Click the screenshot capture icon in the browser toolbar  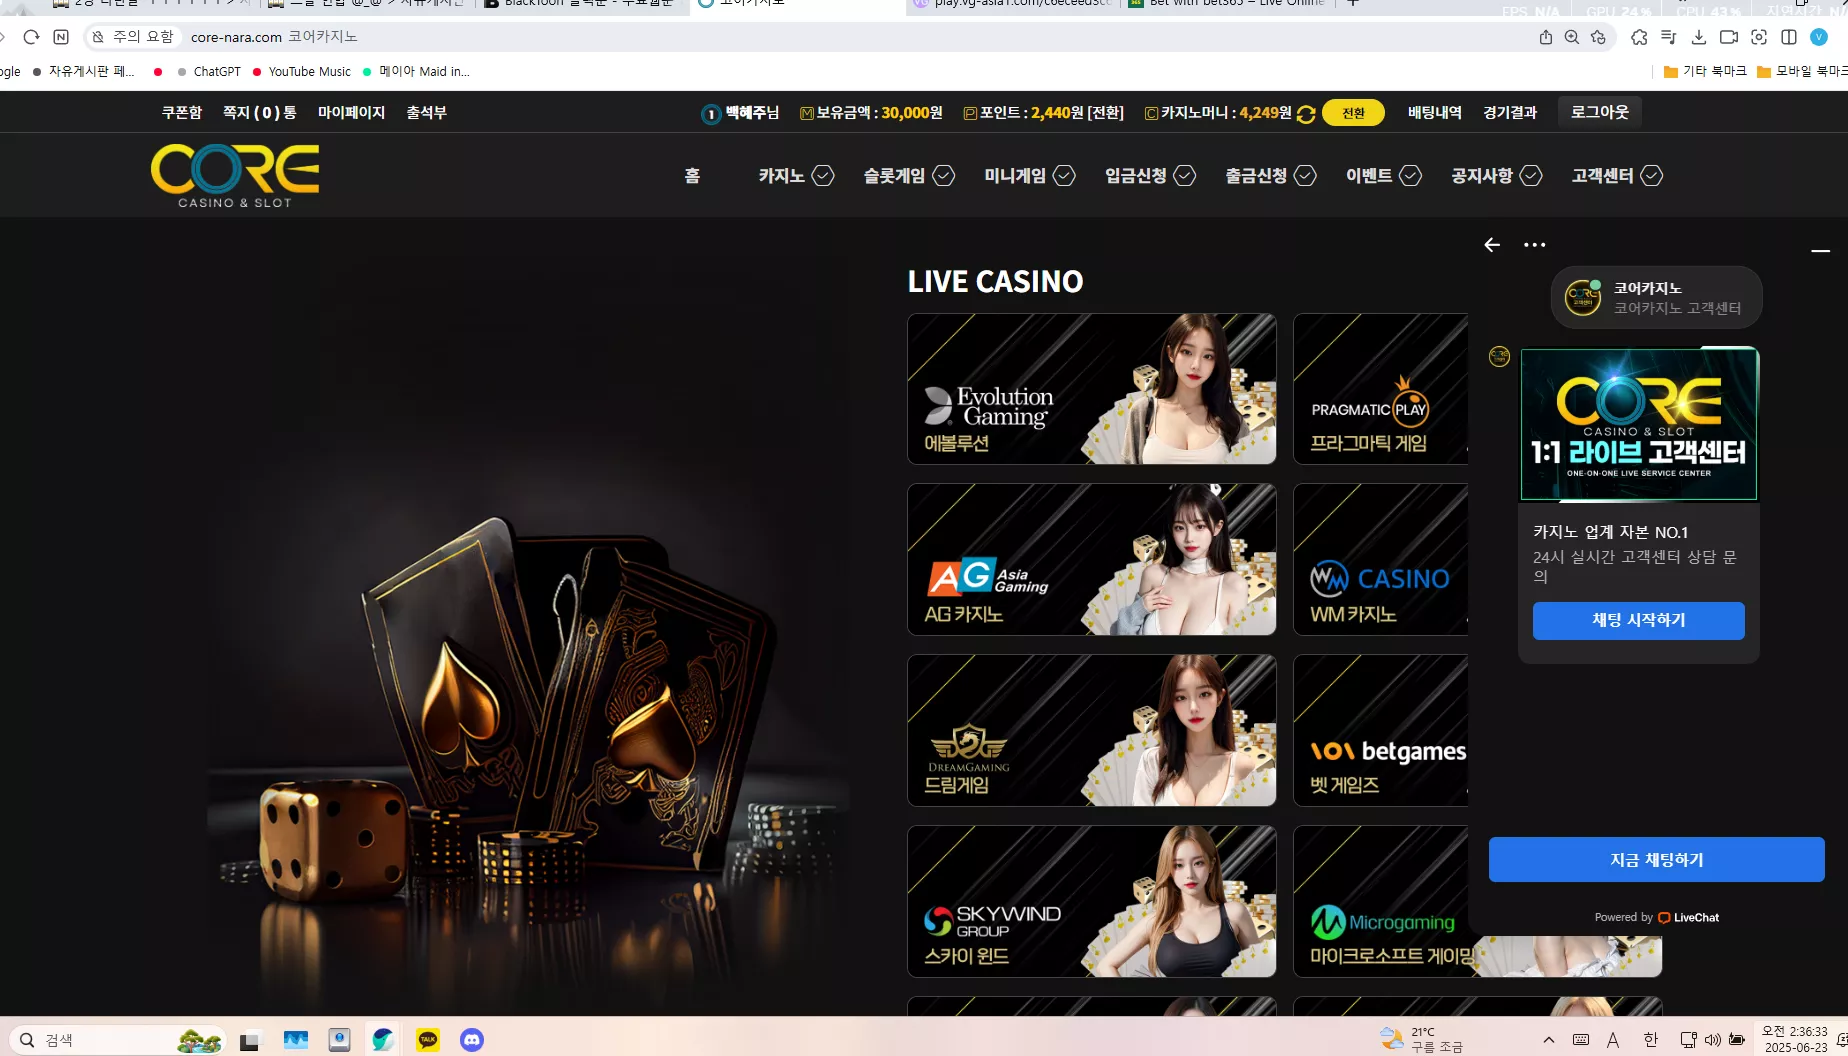pos(1759,37)
